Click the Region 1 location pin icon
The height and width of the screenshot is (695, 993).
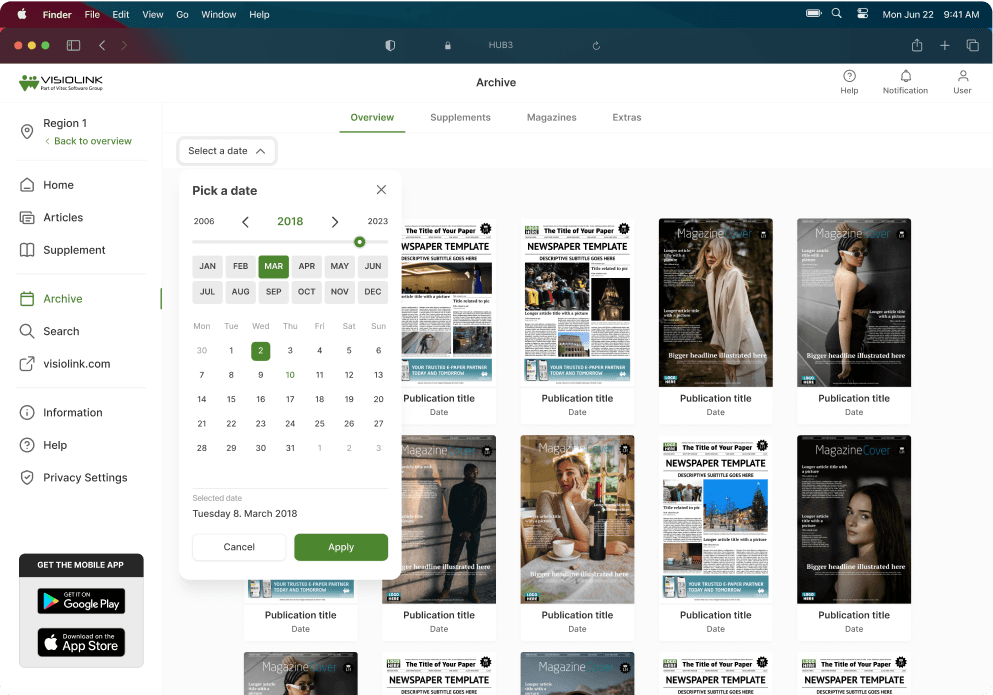click(27, 132)
